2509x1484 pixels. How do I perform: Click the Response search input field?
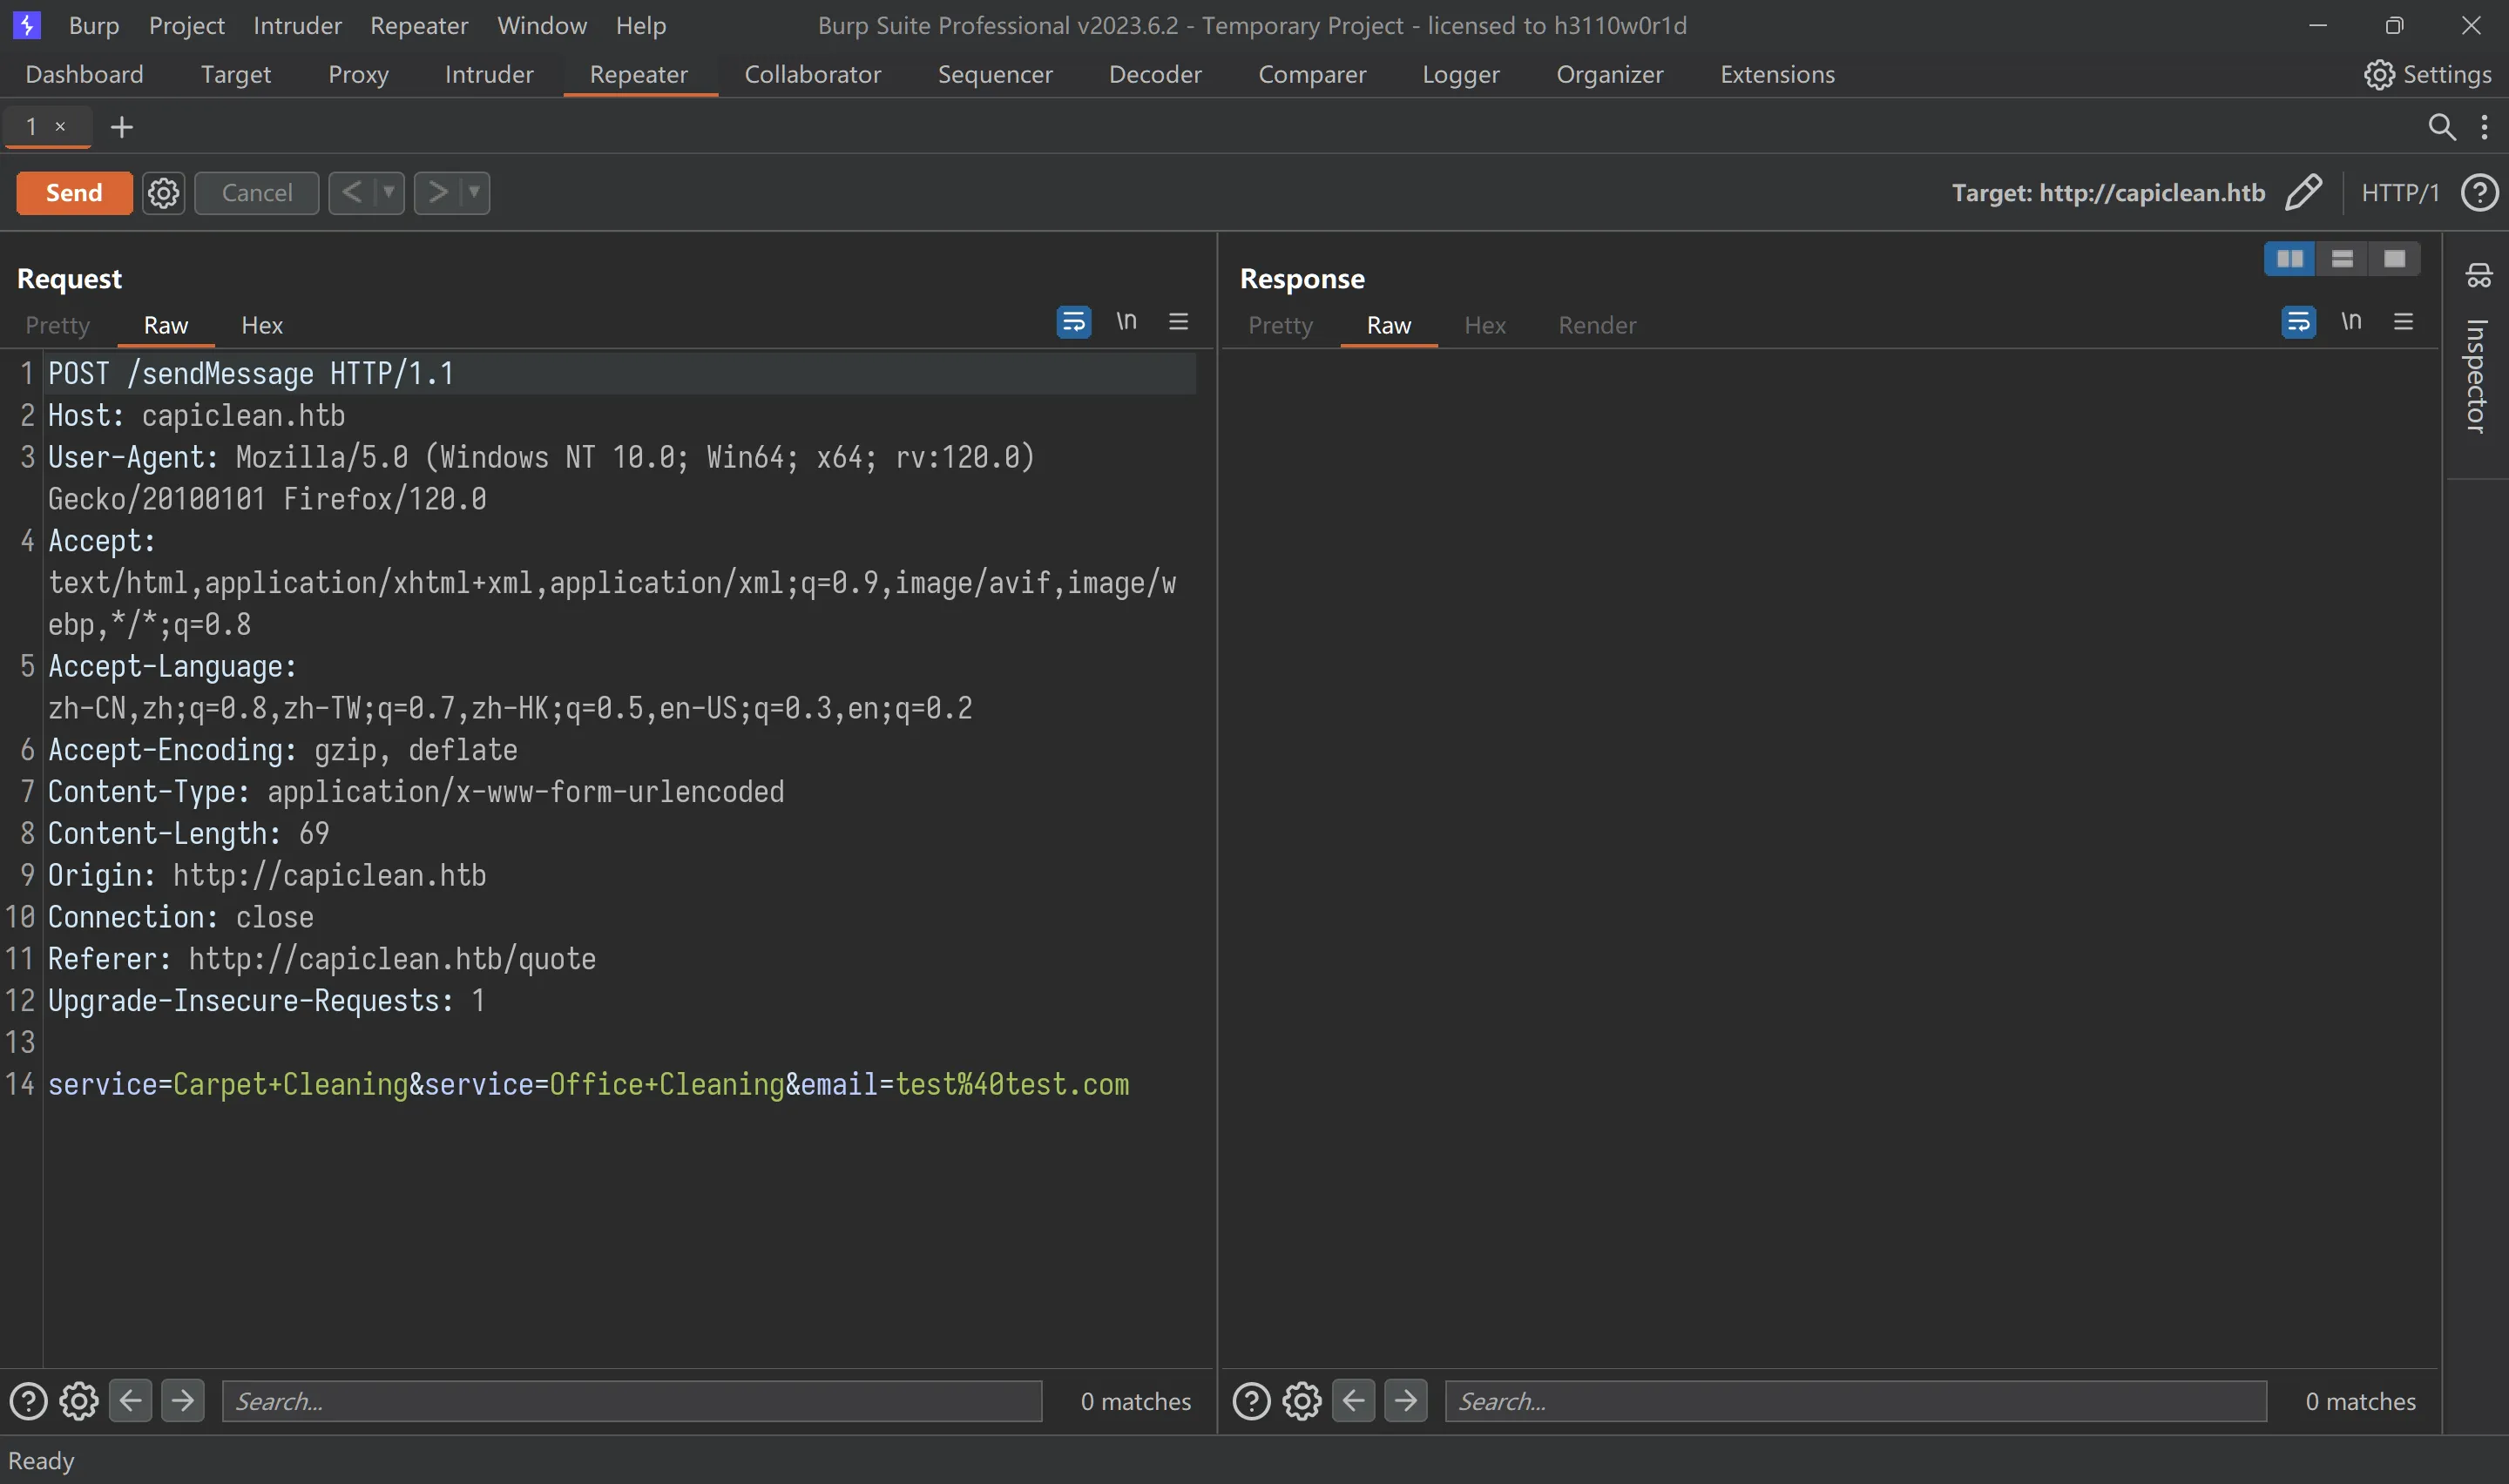pyautogui.click(x=1856, y=1401)
